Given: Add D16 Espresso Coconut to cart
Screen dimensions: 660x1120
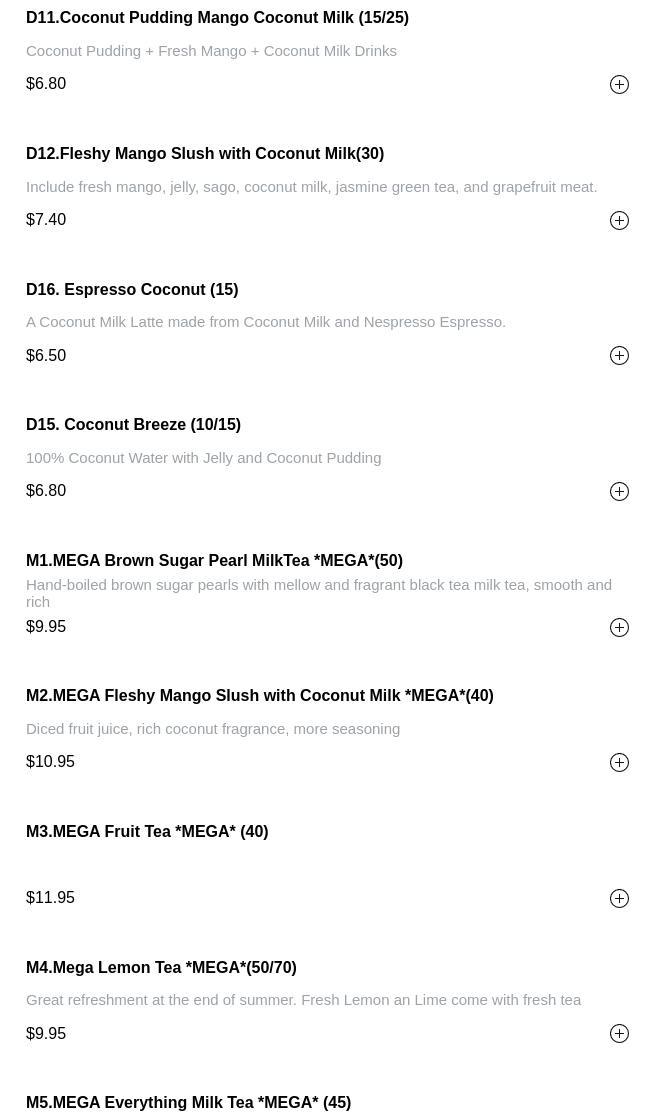Looking at the screenshot, I should (x=619, y=356).
